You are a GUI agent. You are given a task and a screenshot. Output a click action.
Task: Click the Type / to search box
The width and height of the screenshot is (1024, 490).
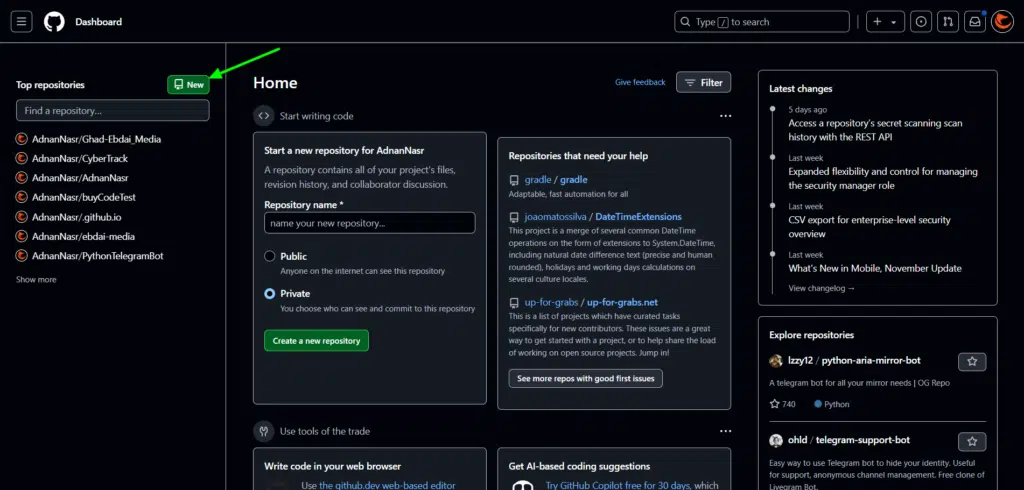point(761,22)
